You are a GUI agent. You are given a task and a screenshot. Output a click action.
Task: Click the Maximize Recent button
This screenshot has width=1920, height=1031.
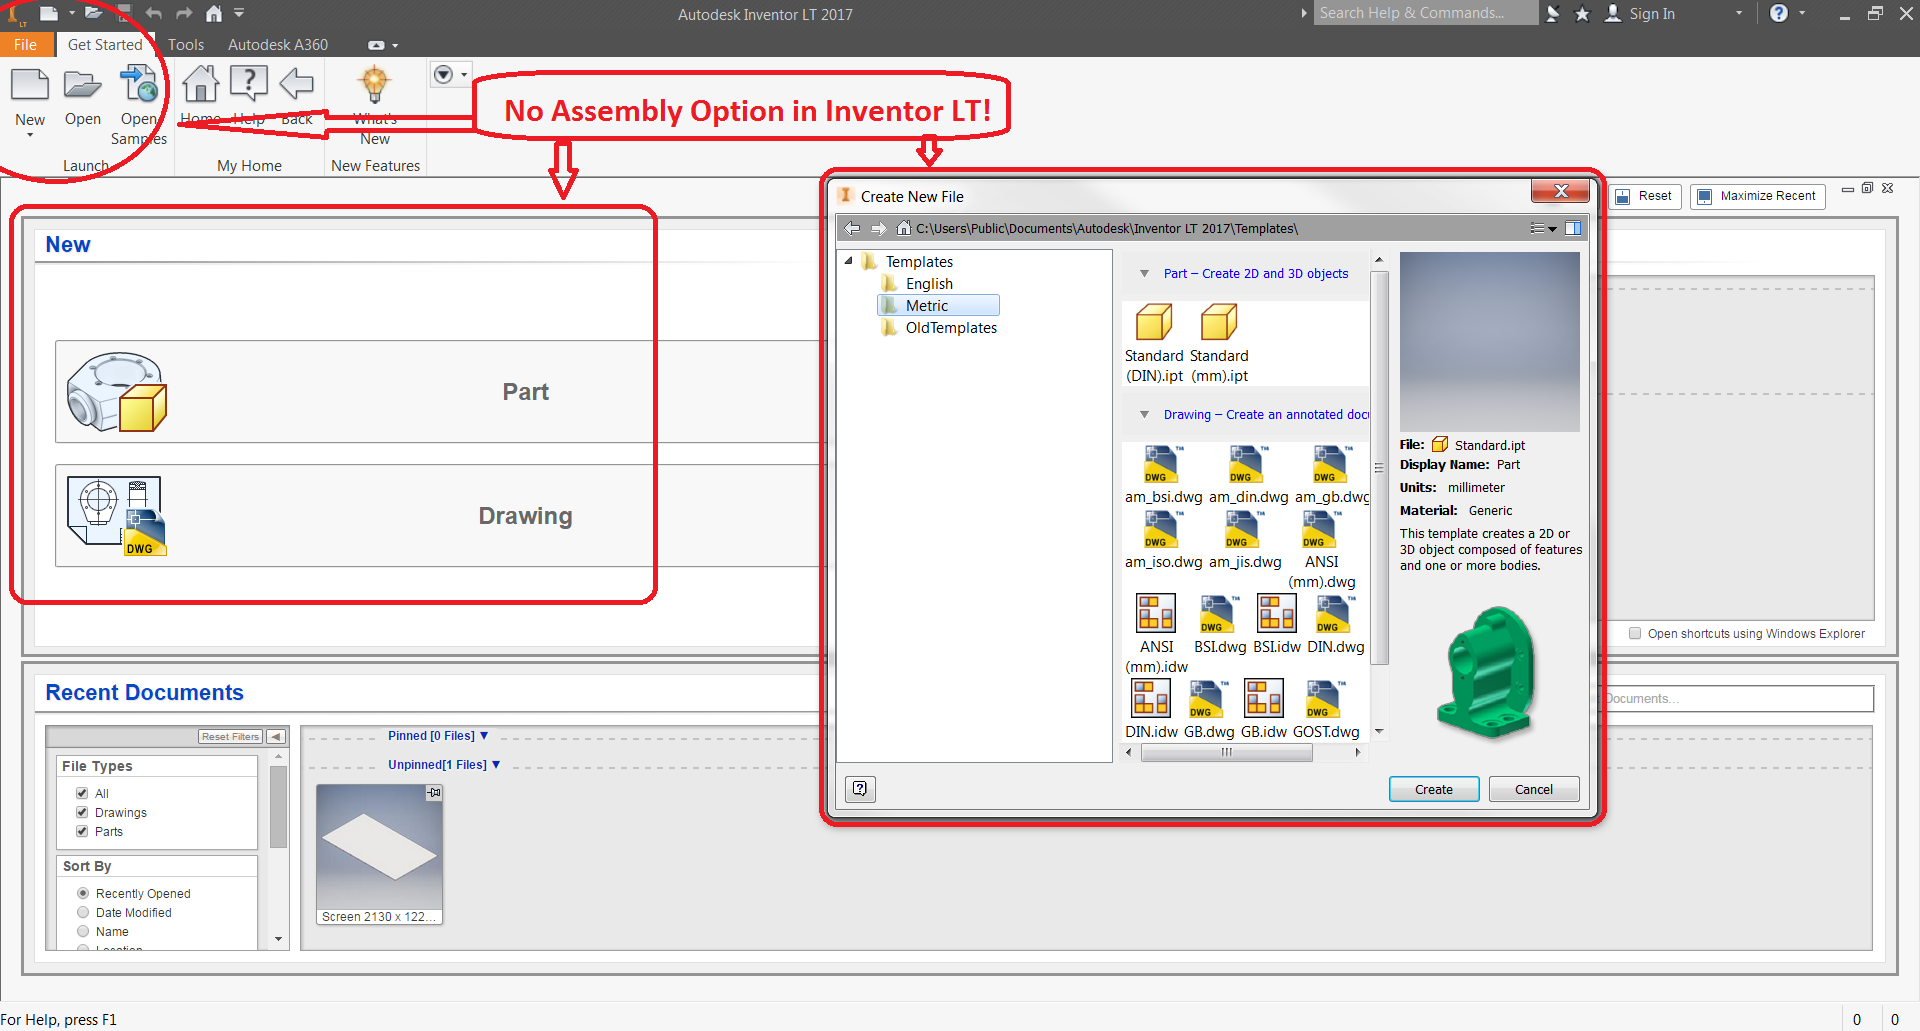pos(1757,196)
